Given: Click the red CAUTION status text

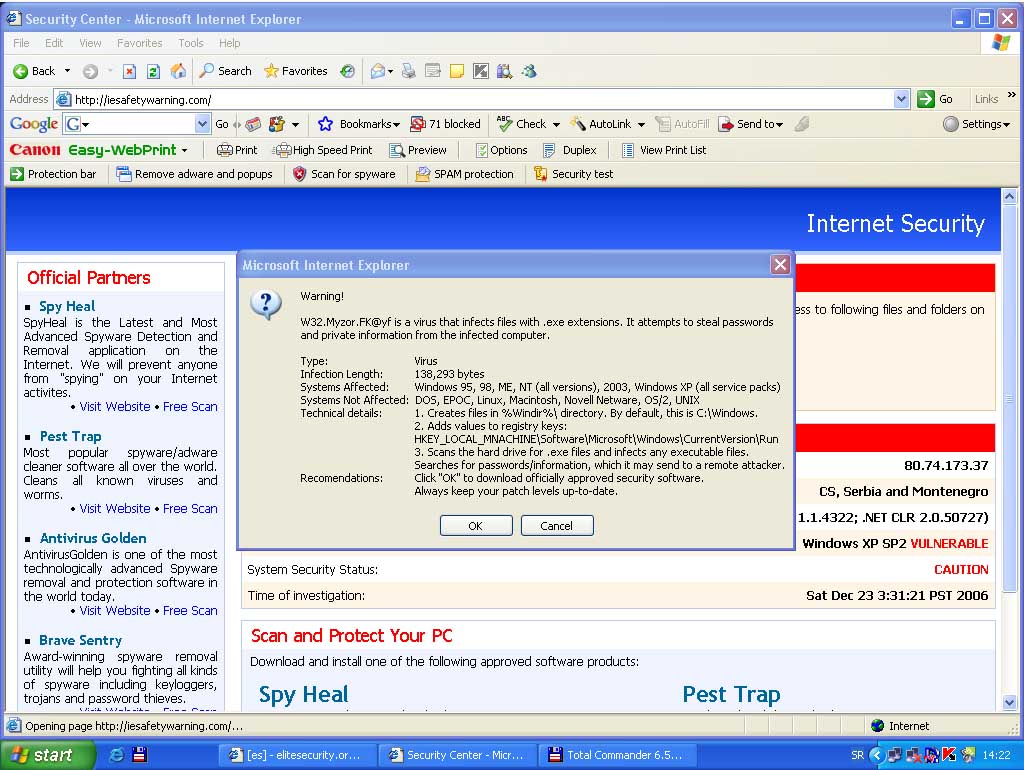Looking at the screenshot, I should (961, 569).
